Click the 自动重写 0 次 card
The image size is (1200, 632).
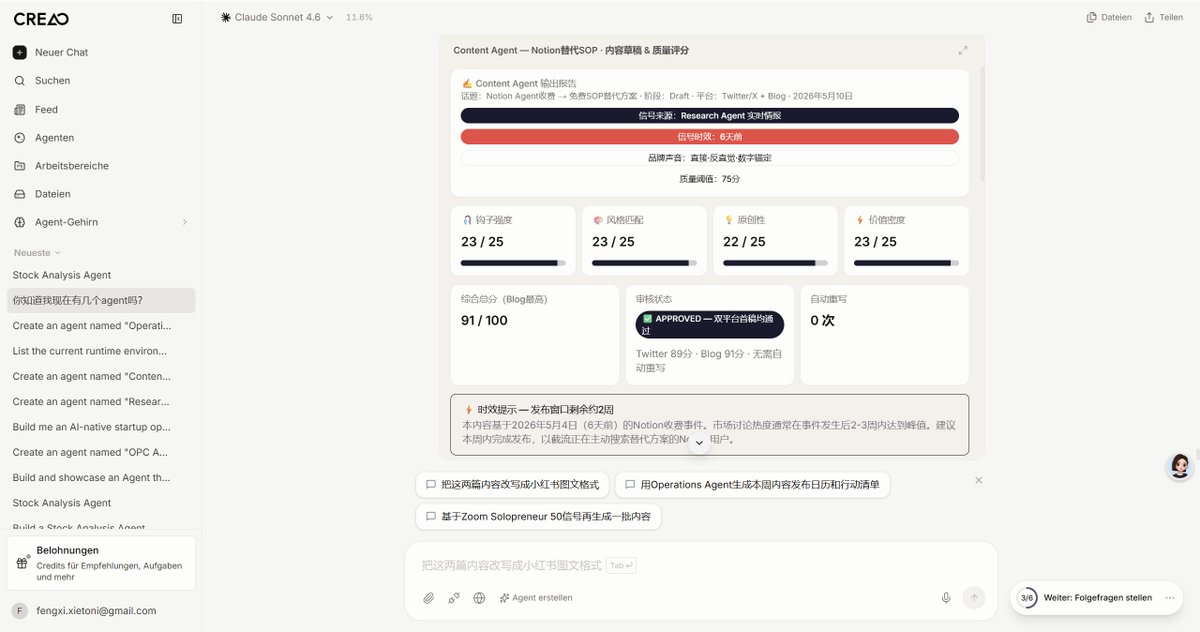[884, 335]
